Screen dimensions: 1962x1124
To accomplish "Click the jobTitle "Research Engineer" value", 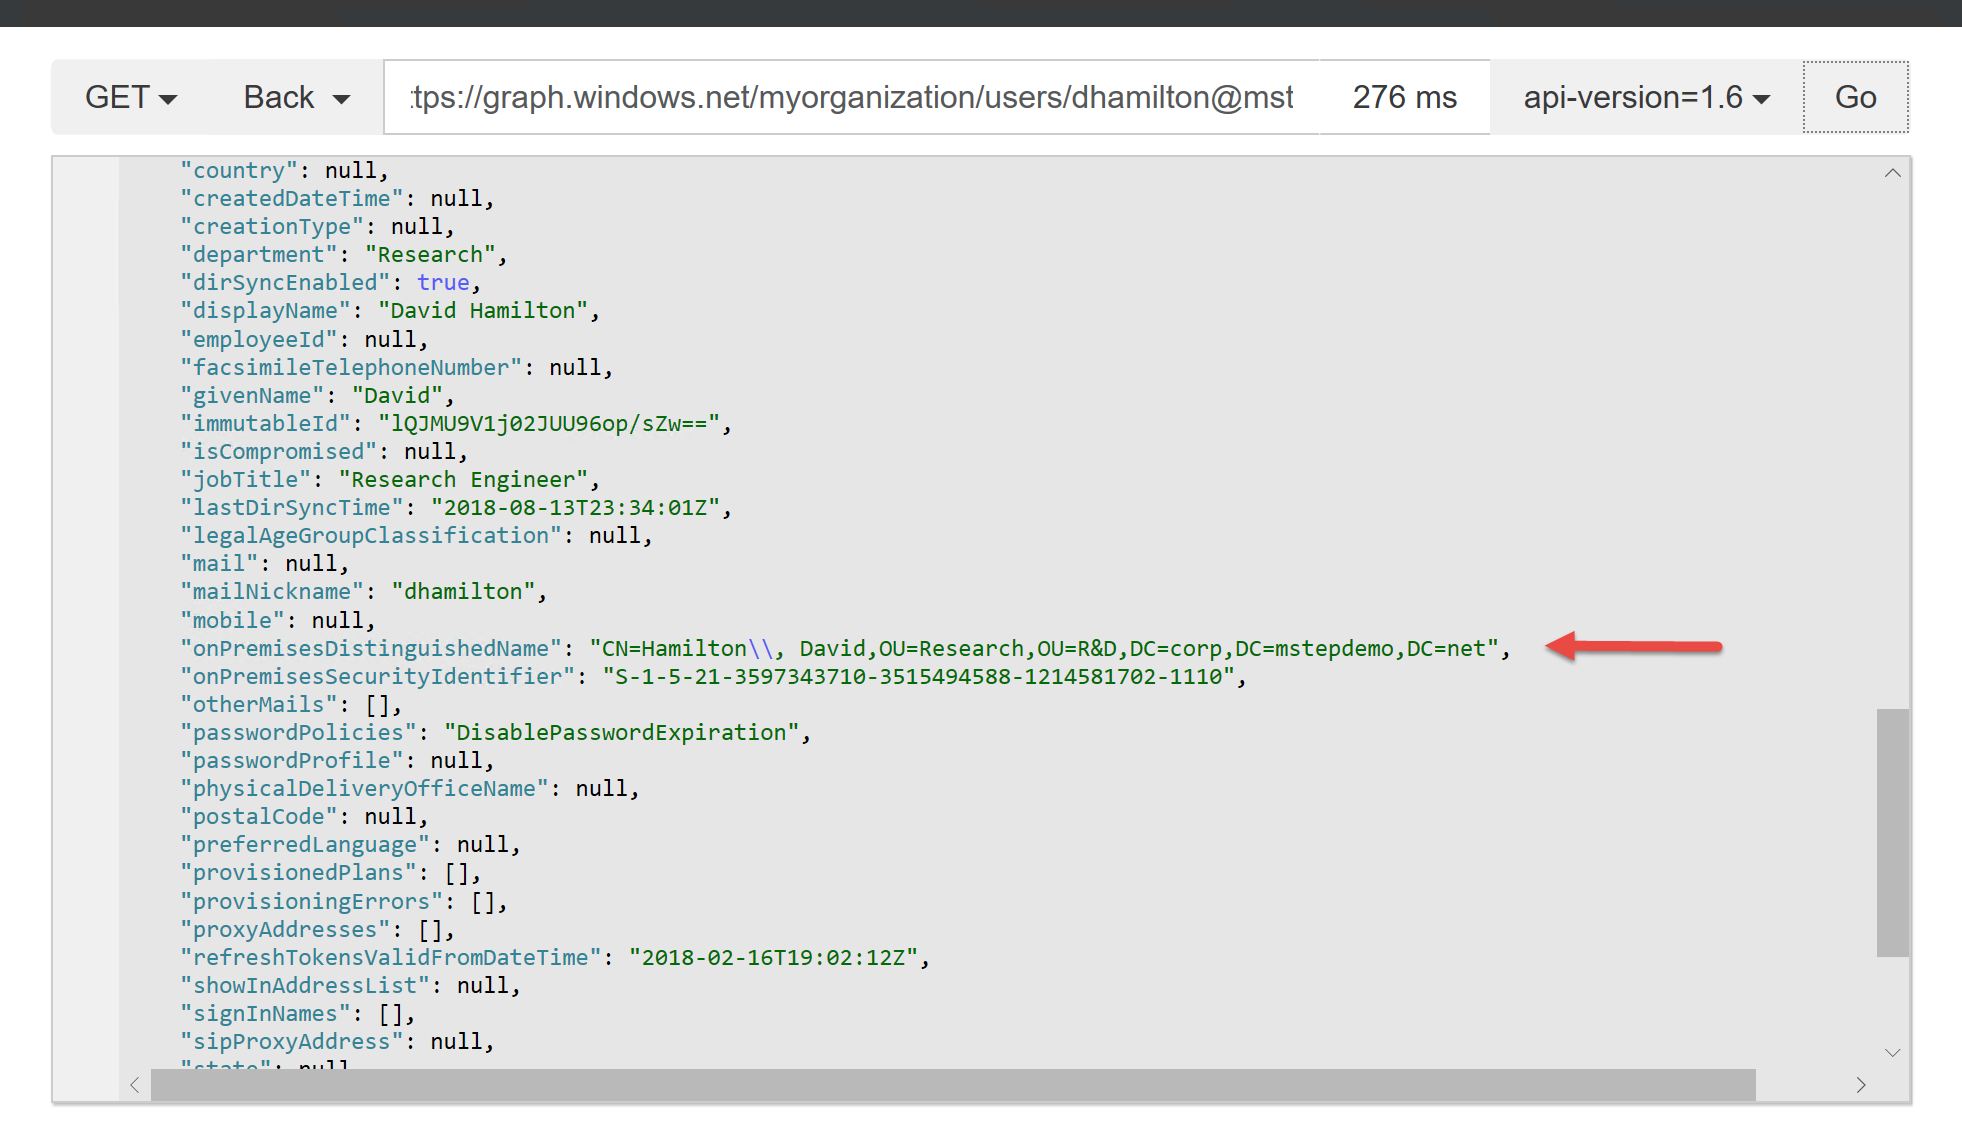I will (463, 480).
